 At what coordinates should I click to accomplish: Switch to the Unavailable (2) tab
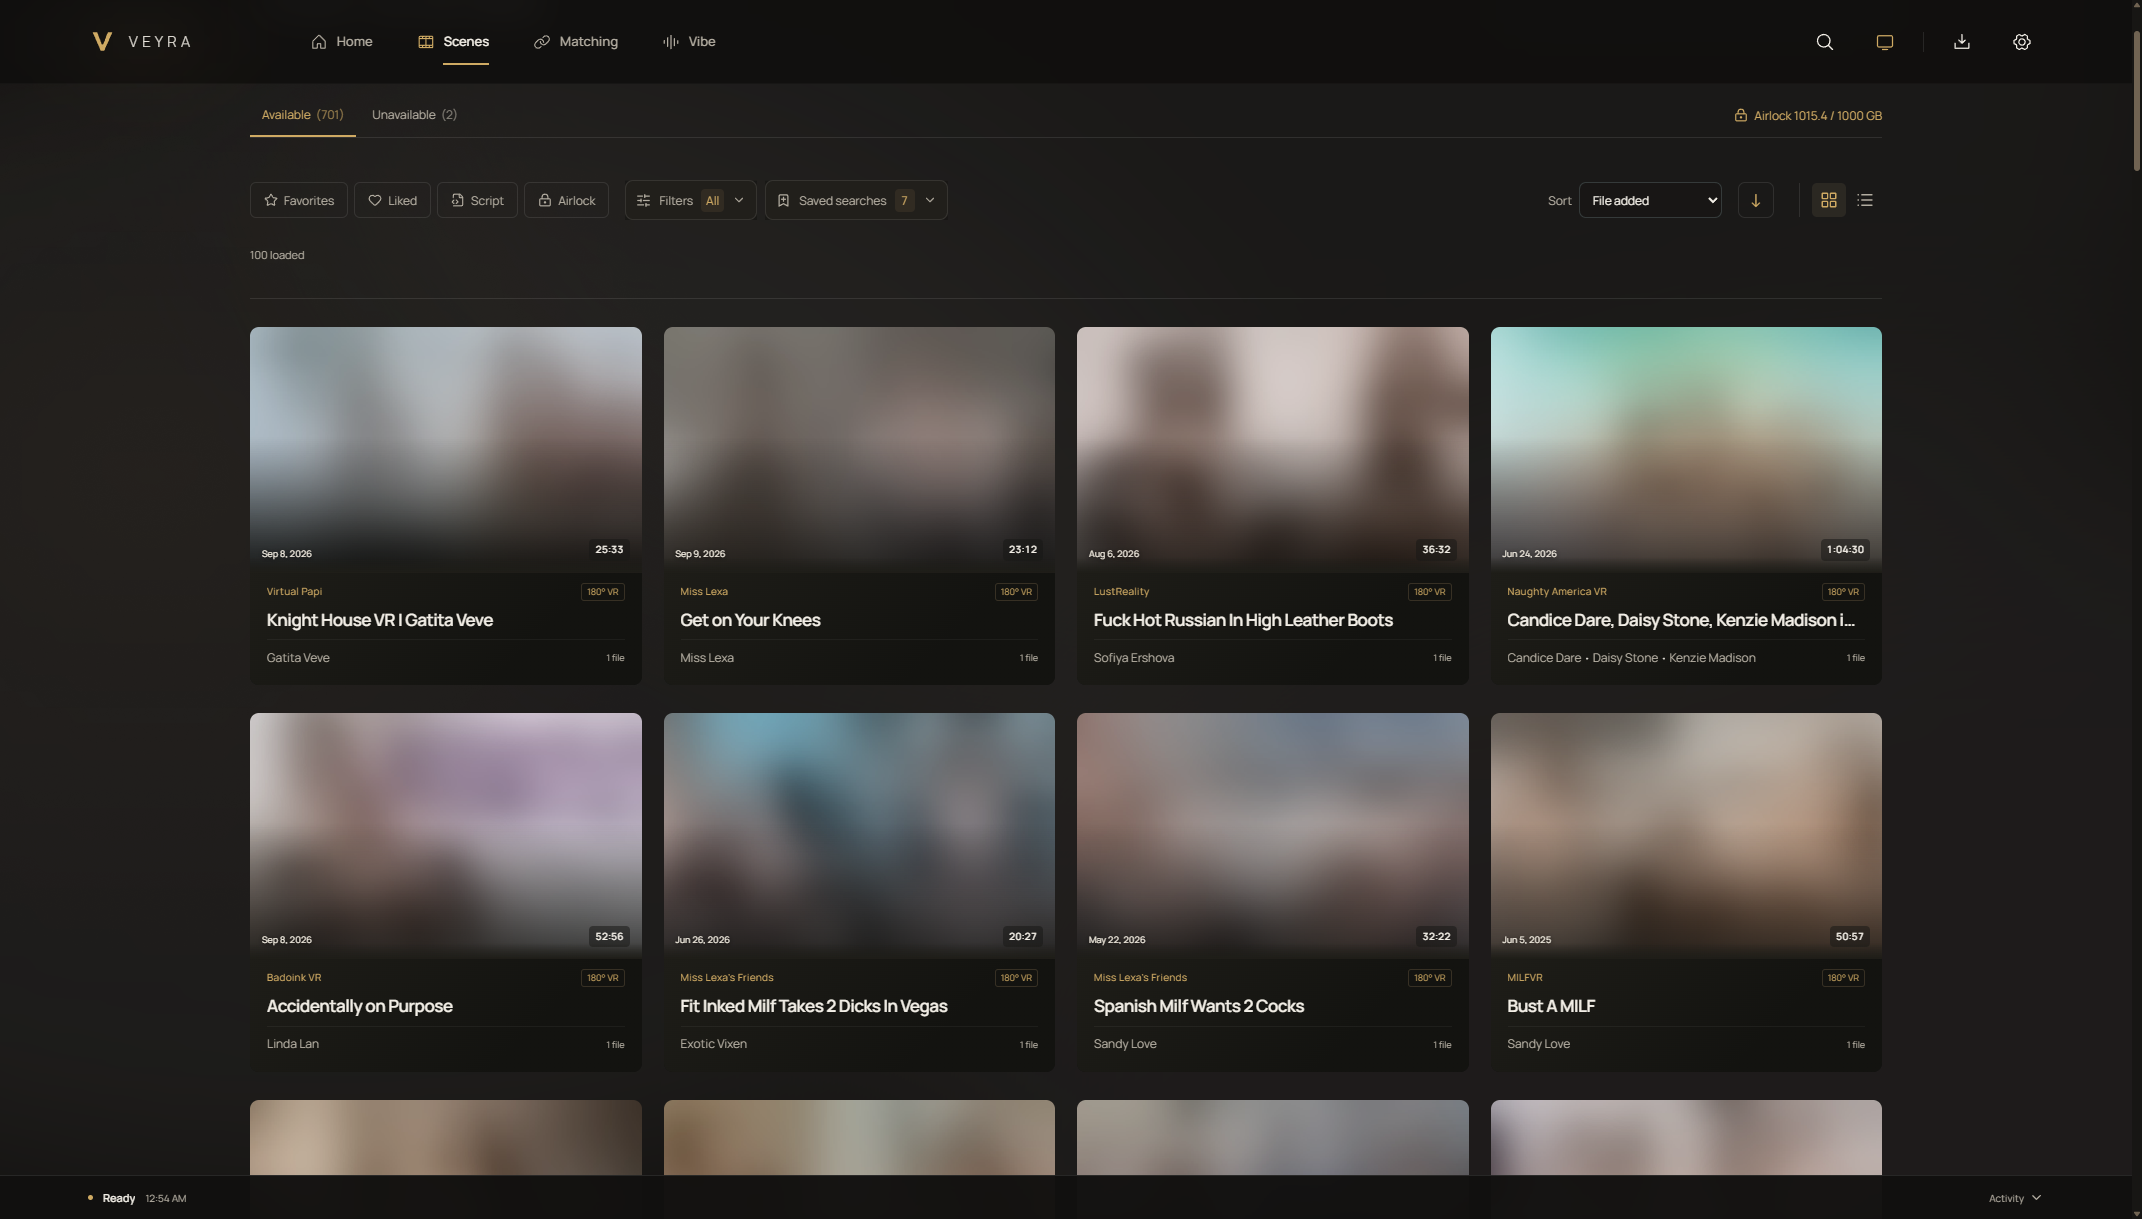click(414, 115)
